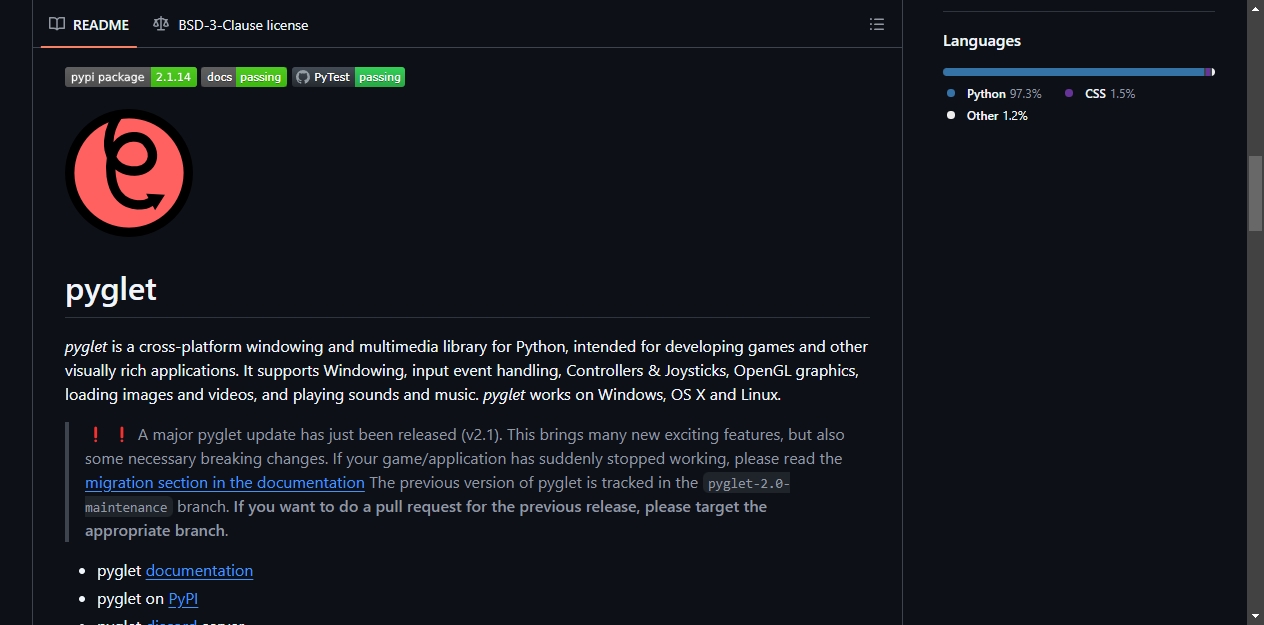Open the PyPI link

(x=183, y=598)
